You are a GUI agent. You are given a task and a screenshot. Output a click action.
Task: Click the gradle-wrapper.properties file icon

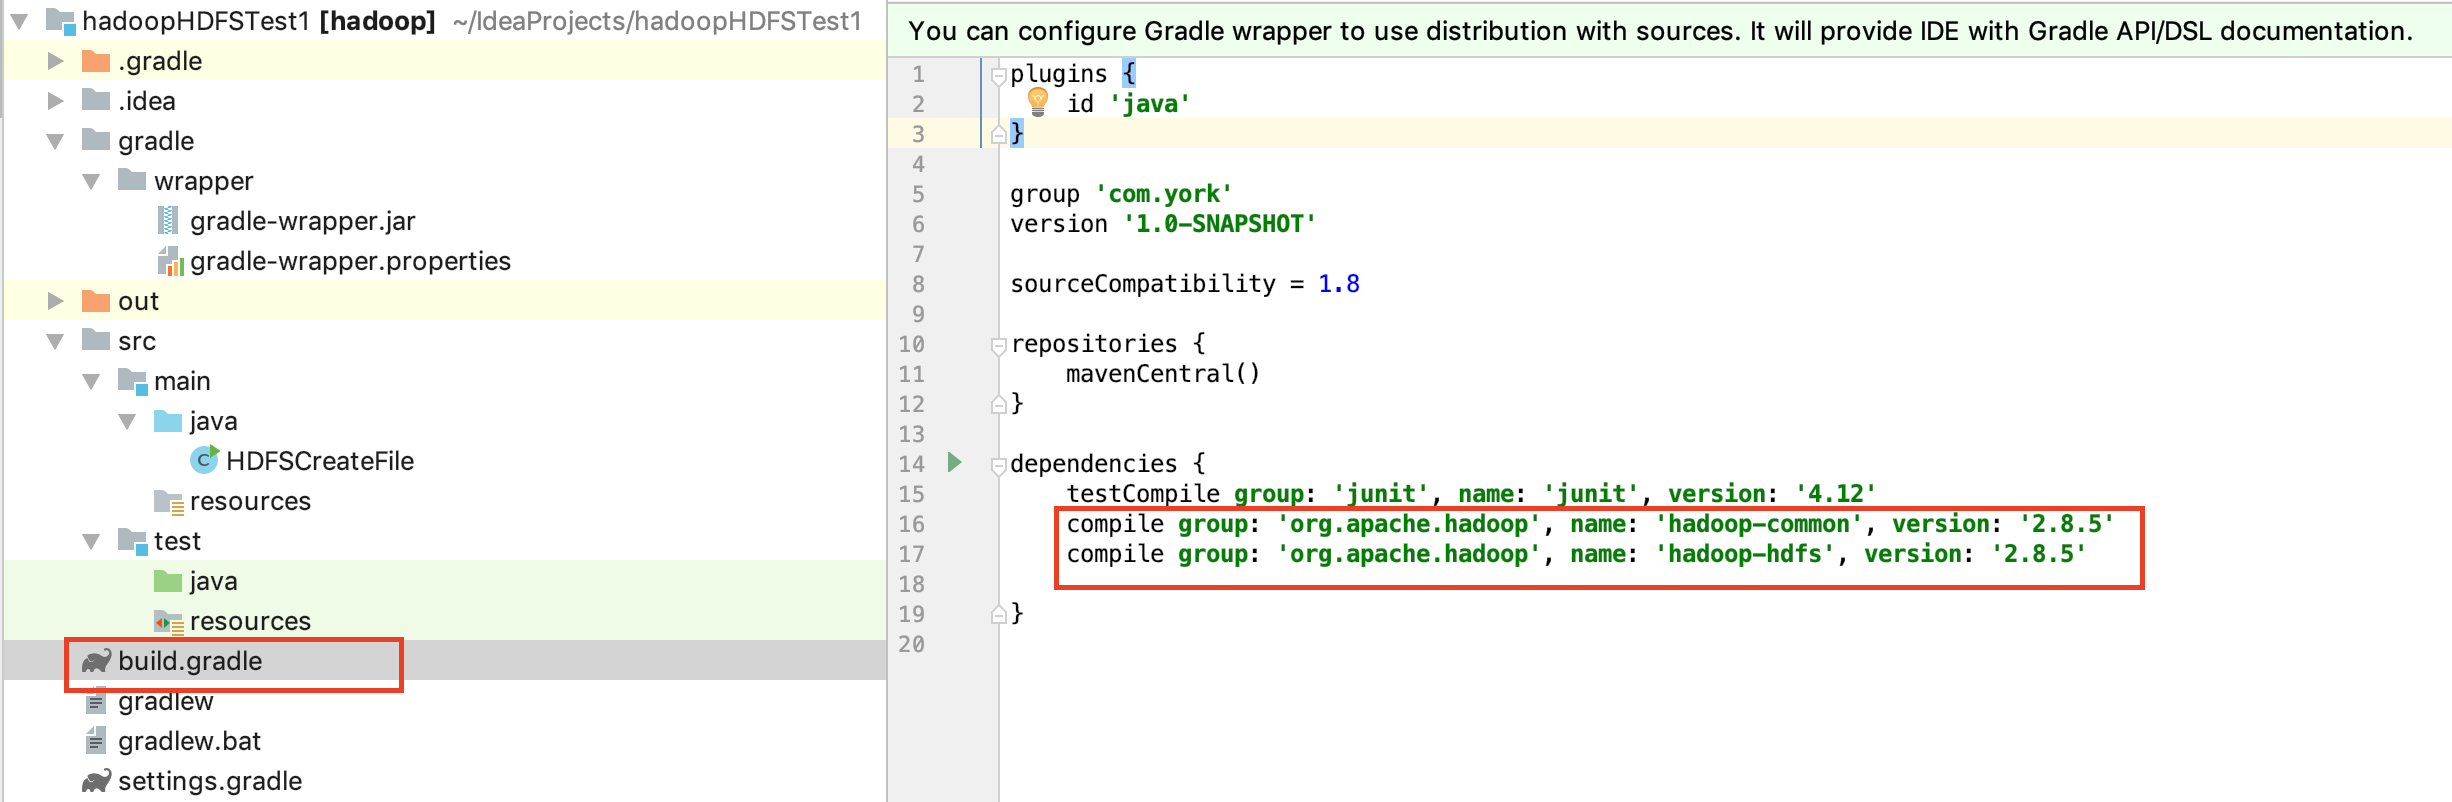(x=169, y=261)
